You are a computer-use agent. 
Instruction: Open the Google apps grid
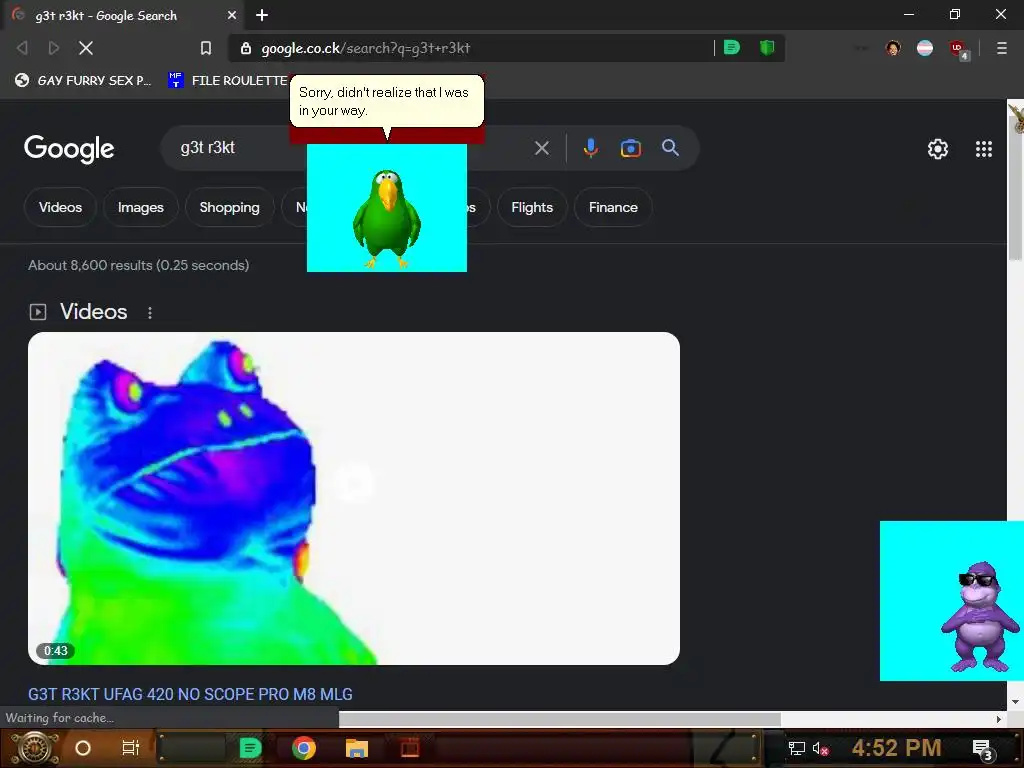click(984, 149)
